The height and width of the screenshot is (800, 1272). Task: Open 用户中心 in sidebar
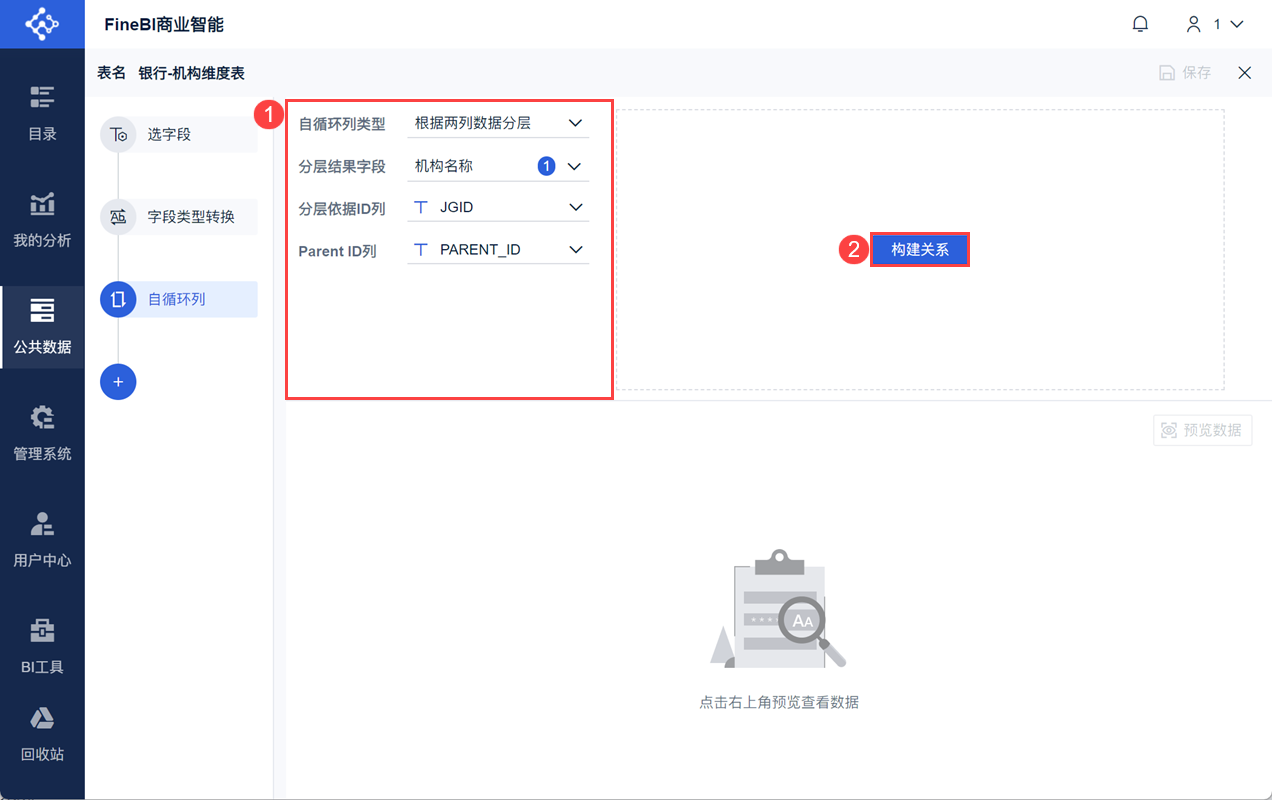click(x=42, y=541)
